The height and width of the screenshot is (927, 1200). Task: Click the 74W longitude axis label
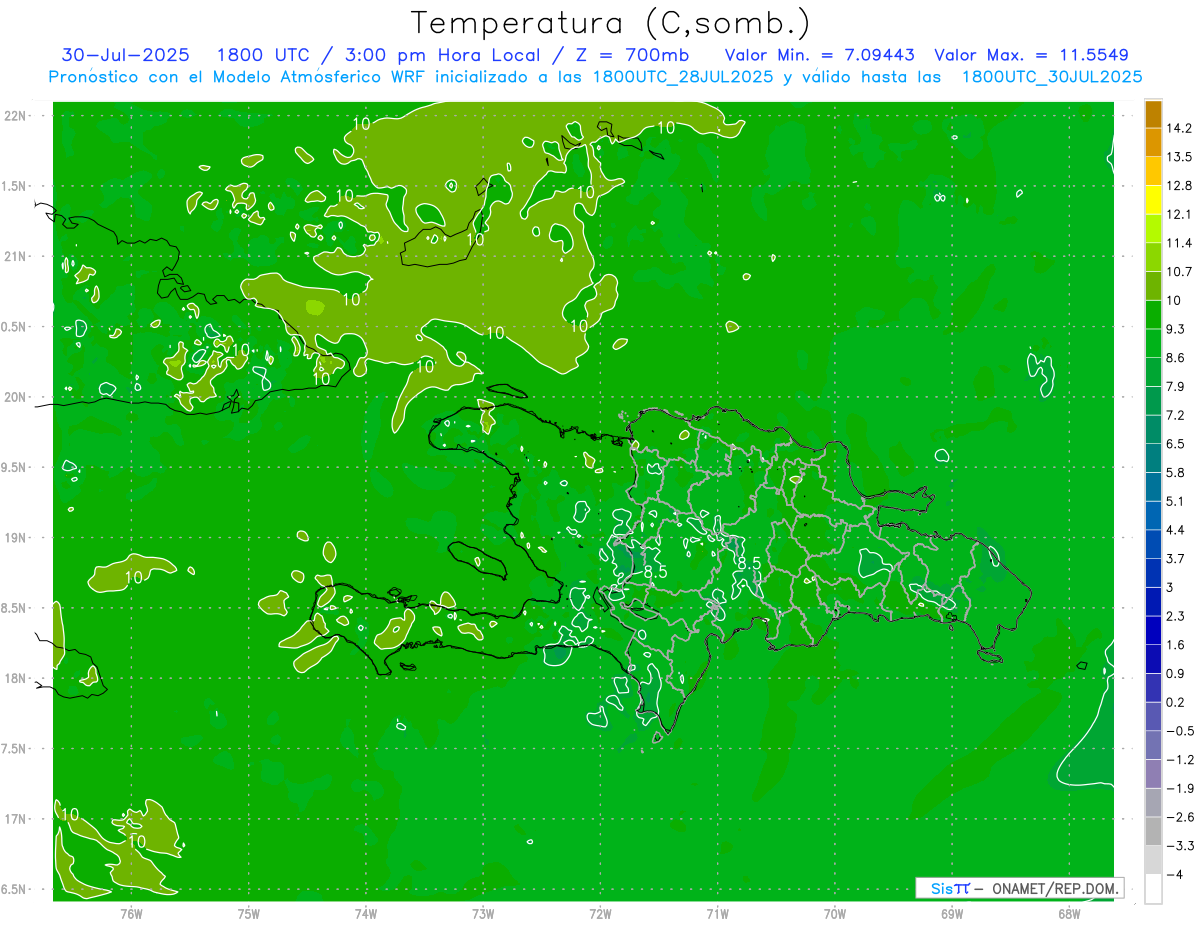[x=366, y=913]
